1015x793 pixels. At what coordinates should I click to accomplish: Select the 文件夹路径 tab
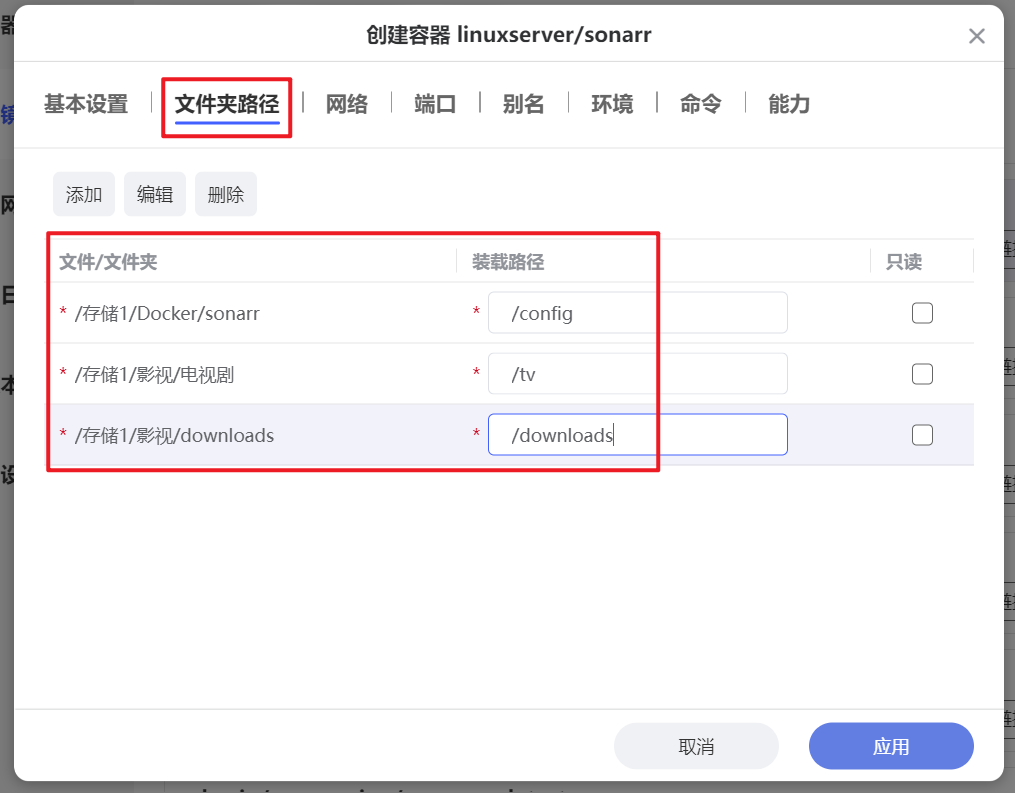227,104
